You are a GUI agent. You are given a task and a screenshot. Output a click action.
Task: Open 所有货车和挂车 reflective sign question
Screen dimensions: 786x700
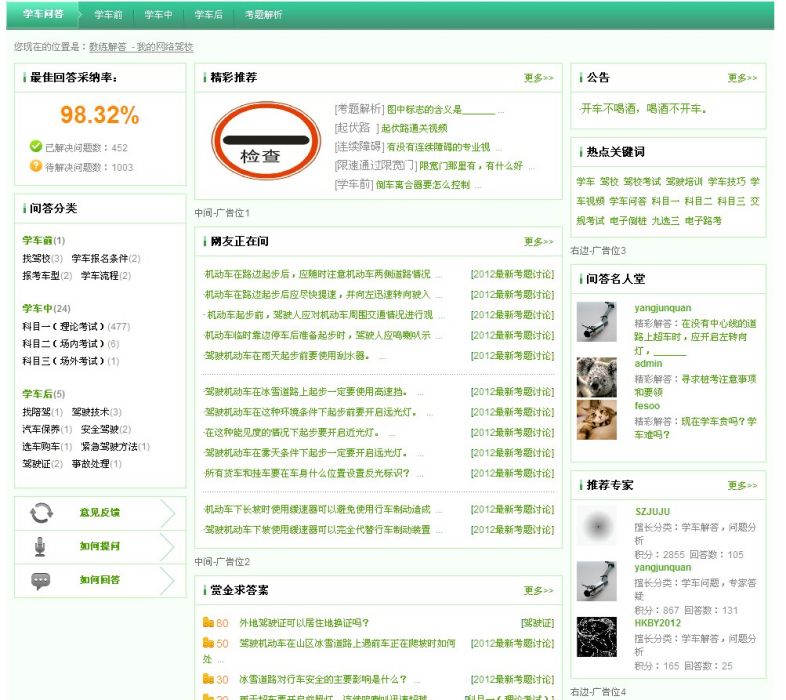click(x=307, y=473)
